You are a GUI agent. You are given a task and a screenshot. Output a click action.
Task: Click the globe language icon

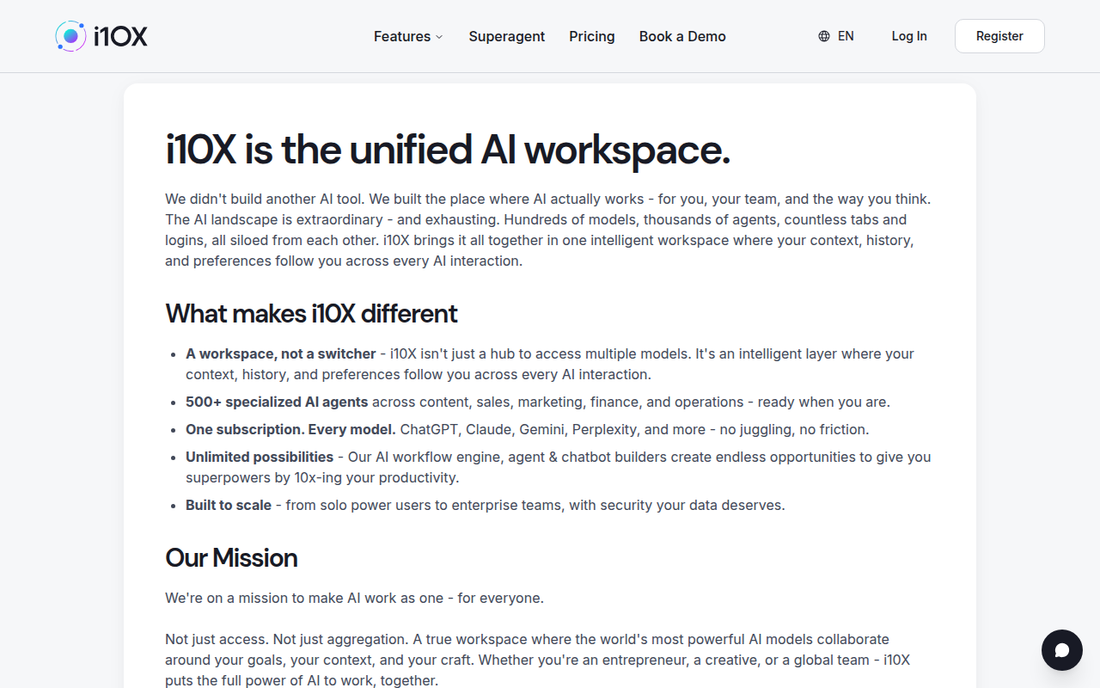[x=824, y=36]
